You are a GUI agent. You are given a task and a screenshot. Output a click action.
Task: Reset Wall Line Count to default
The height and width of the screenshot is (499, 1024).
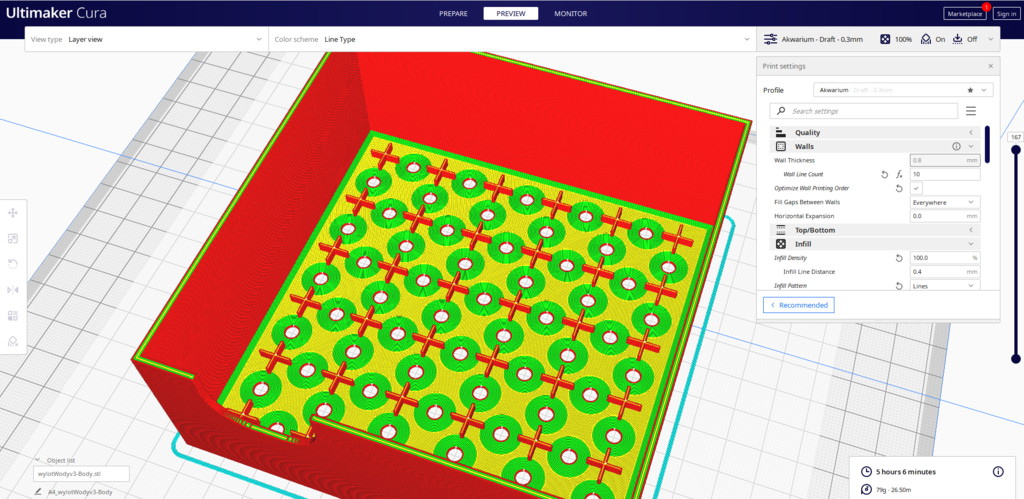(x=884, y=174)
